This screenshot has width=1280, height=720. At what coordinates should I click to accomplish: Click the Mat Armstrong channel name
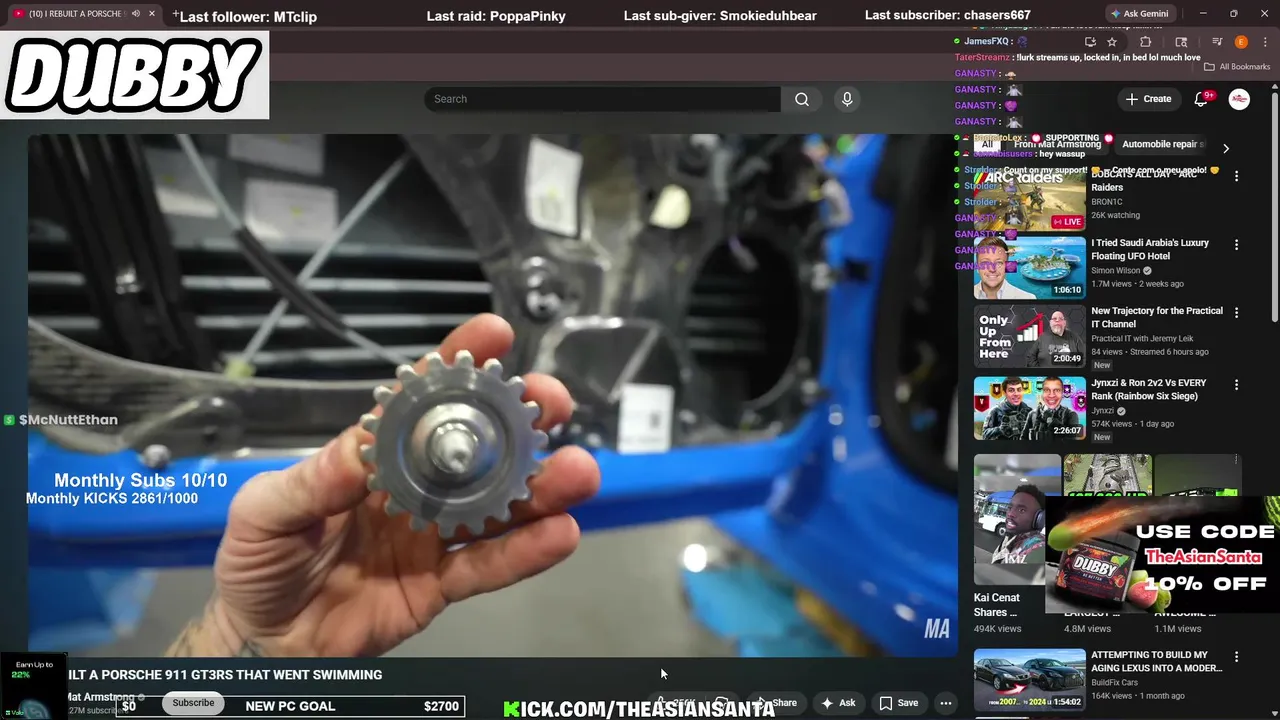tap(101, 697)
